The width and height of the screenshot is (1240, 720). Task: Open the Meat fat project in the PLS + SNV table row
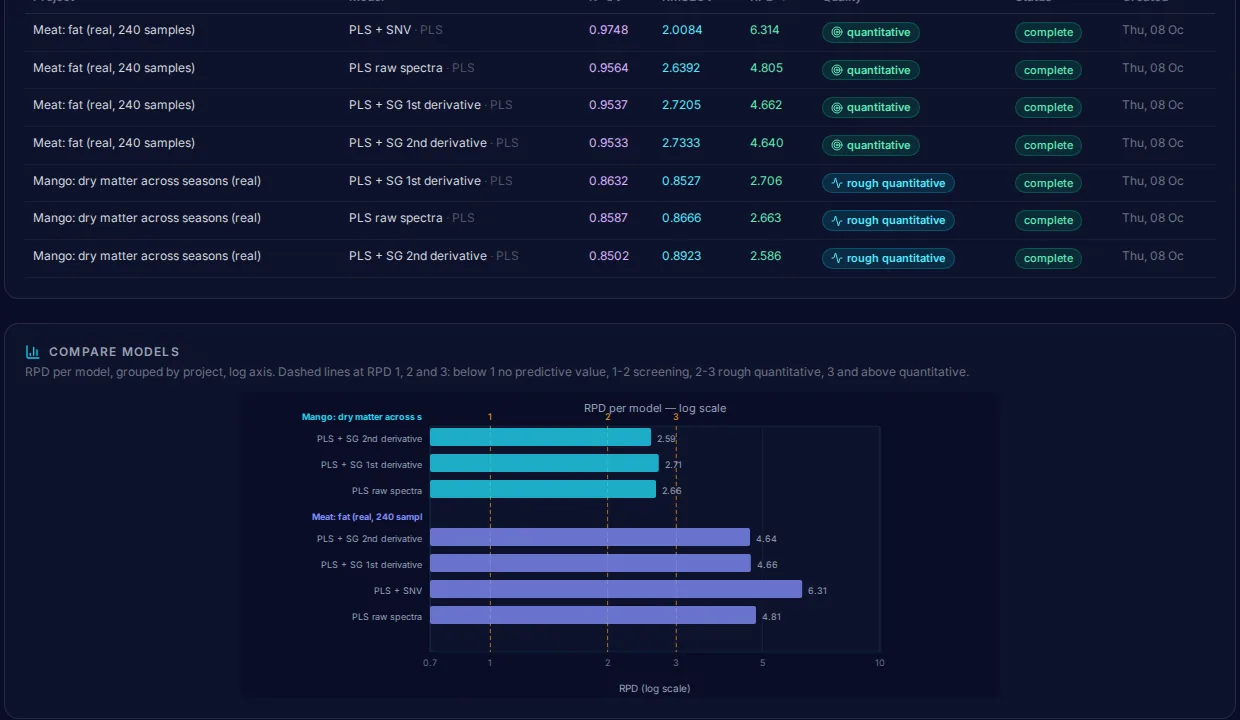[x=114, y=30]
